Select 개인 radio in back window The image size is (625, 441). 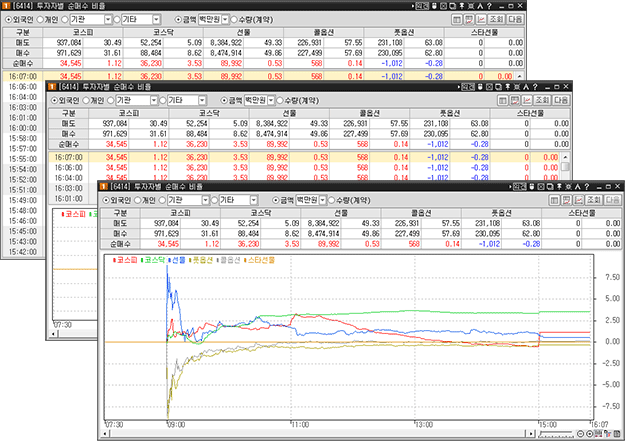[40, 20]
